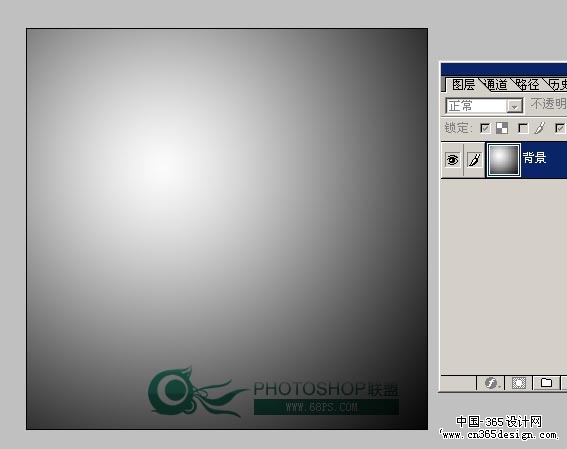This screenshot has height=449, width=567.
Task: Toggle the lock transparent pixels checkbox
Action: point(485,128)
